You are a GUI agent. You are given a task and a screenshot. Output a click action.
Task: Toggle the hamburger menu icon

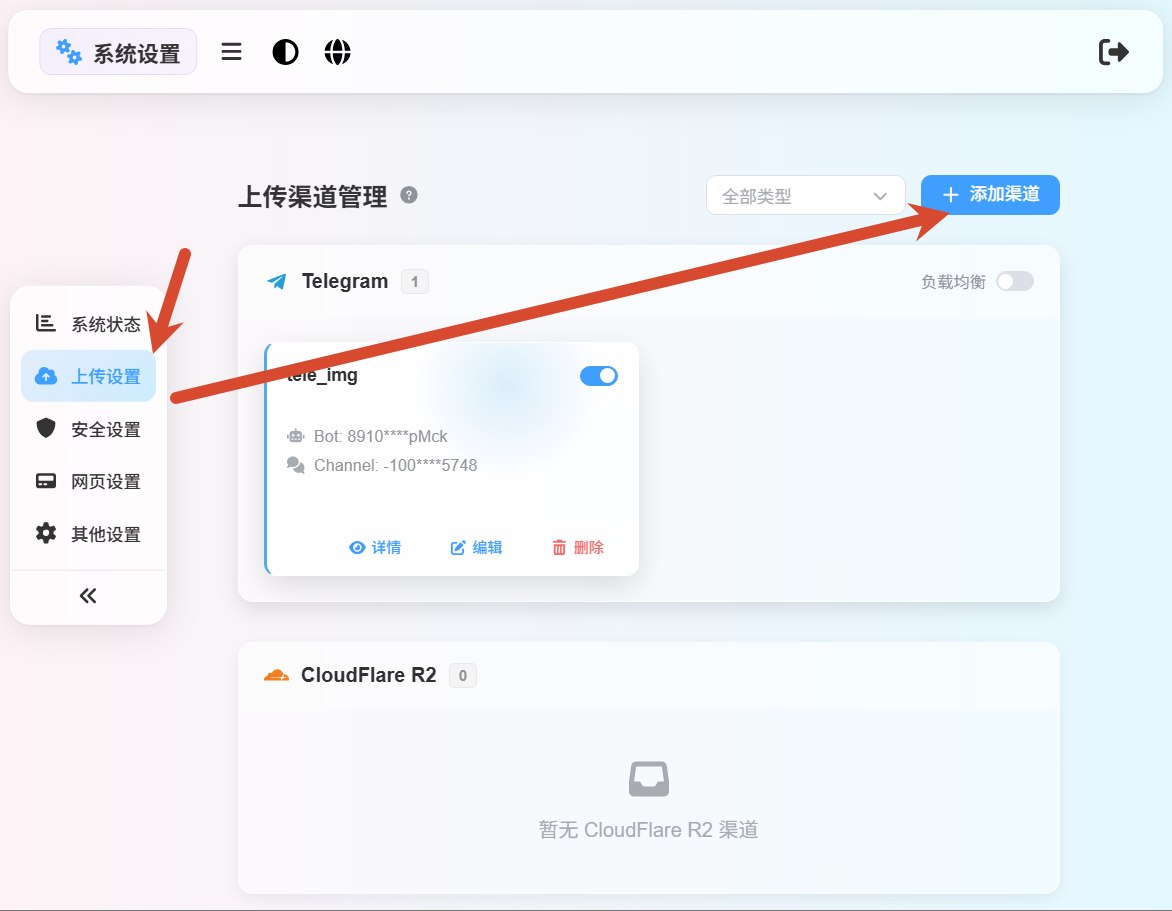232,52
